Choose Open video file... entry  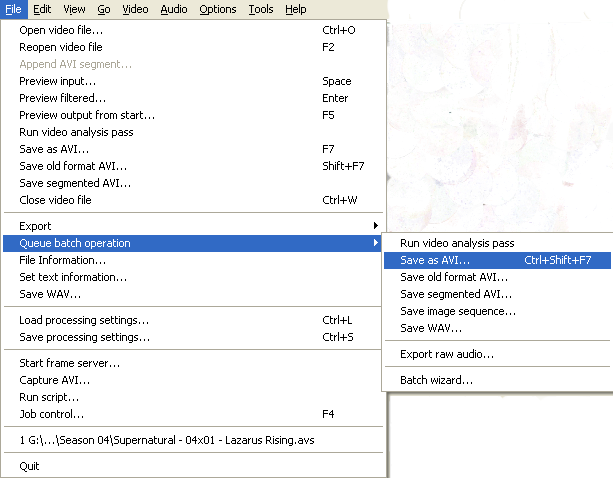coord(192,30)
